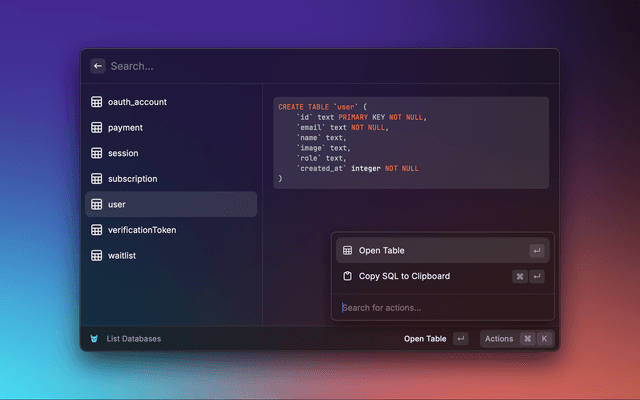The width and height of the screenshot is (640, 400).
Task: Focus the Search for actions field
Action: coord(440,307)
